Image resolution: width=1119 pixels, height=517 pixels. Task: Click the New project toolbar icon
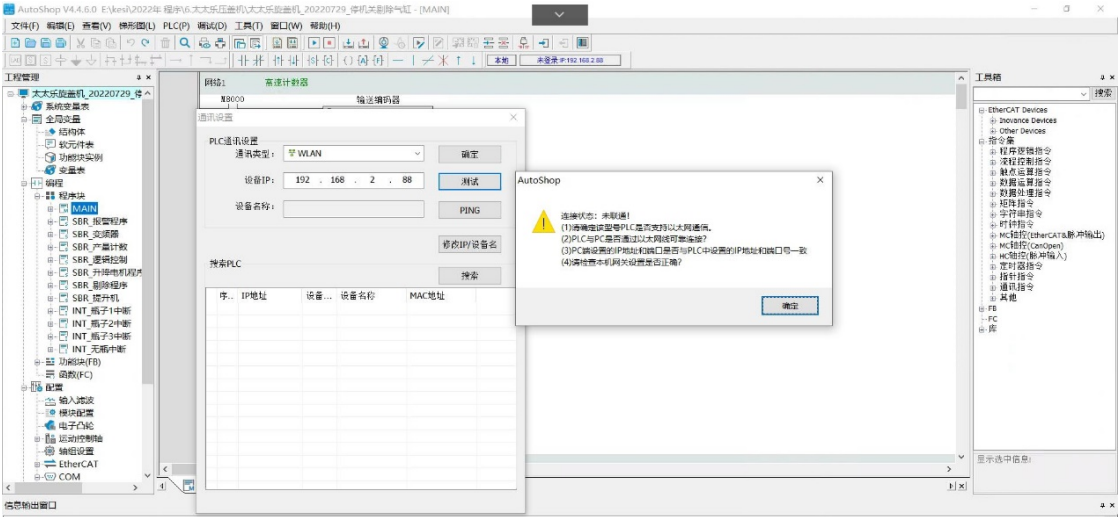15,42
